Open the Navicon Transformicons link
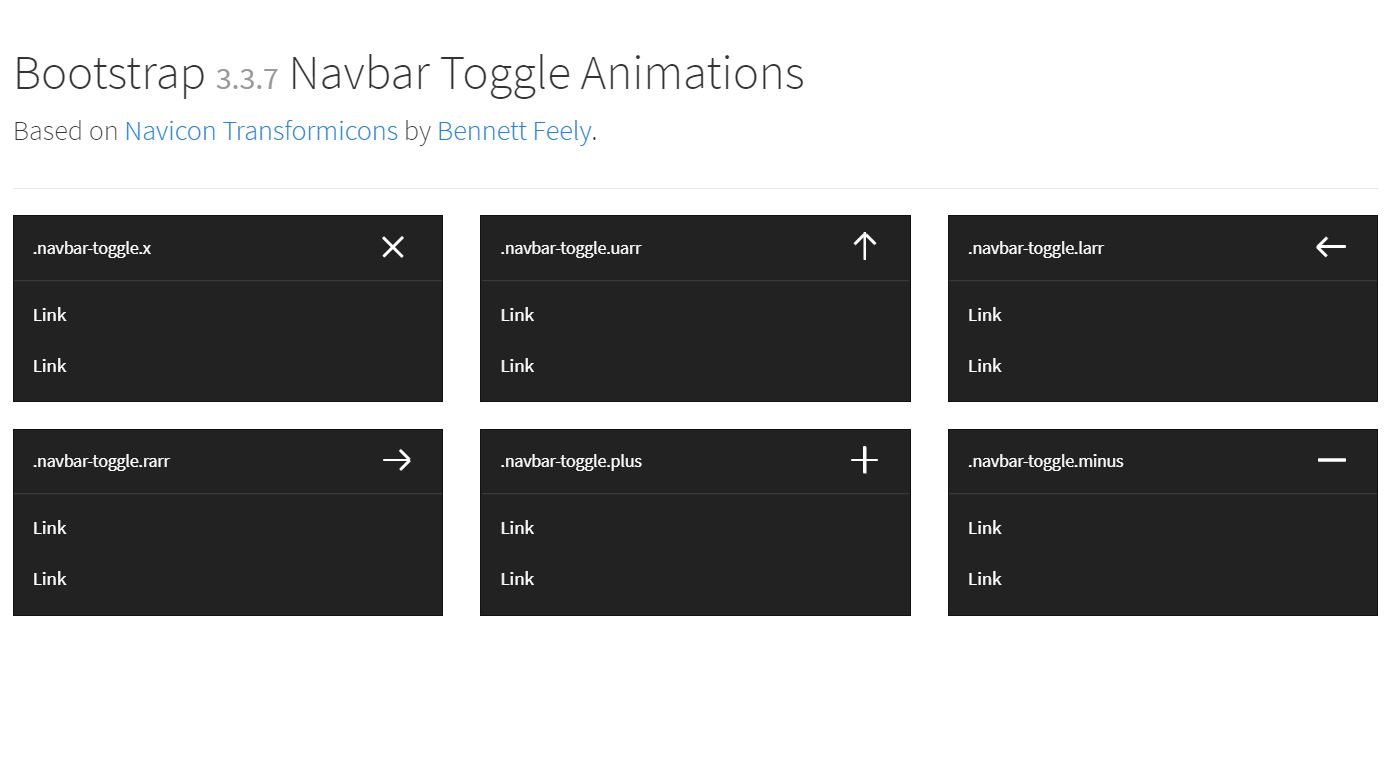Viewport: 1396px width, 770px height. pyautogui.click(x=261, y=131)
